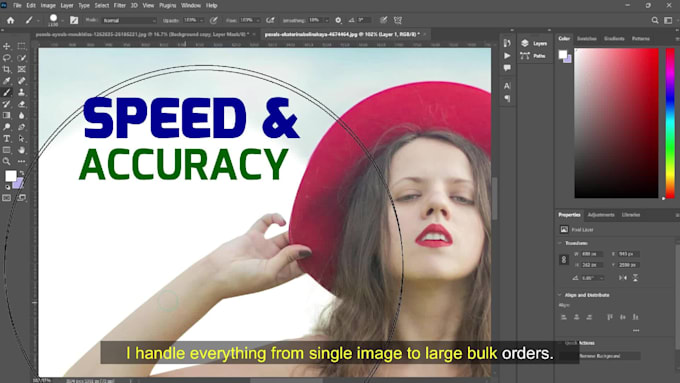Open the Paragraph panel icon
The width and height of the screenshot is (680, 383).
click(507, 98)
